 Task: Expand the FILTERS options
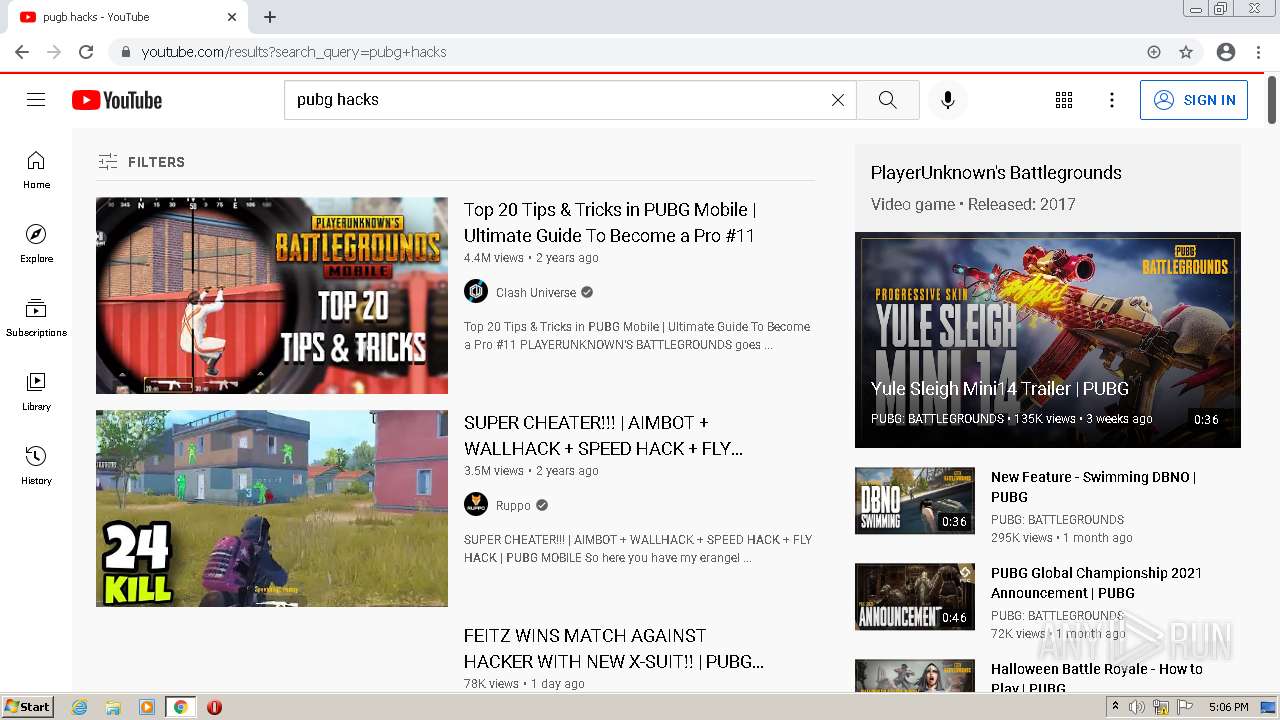coord(141,162)
